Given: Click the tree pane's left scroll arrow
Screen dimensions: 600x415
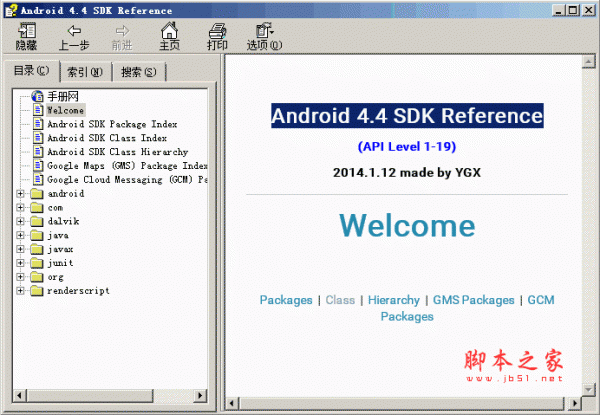Looking at the screenshot, I should [x=20, y=395].
